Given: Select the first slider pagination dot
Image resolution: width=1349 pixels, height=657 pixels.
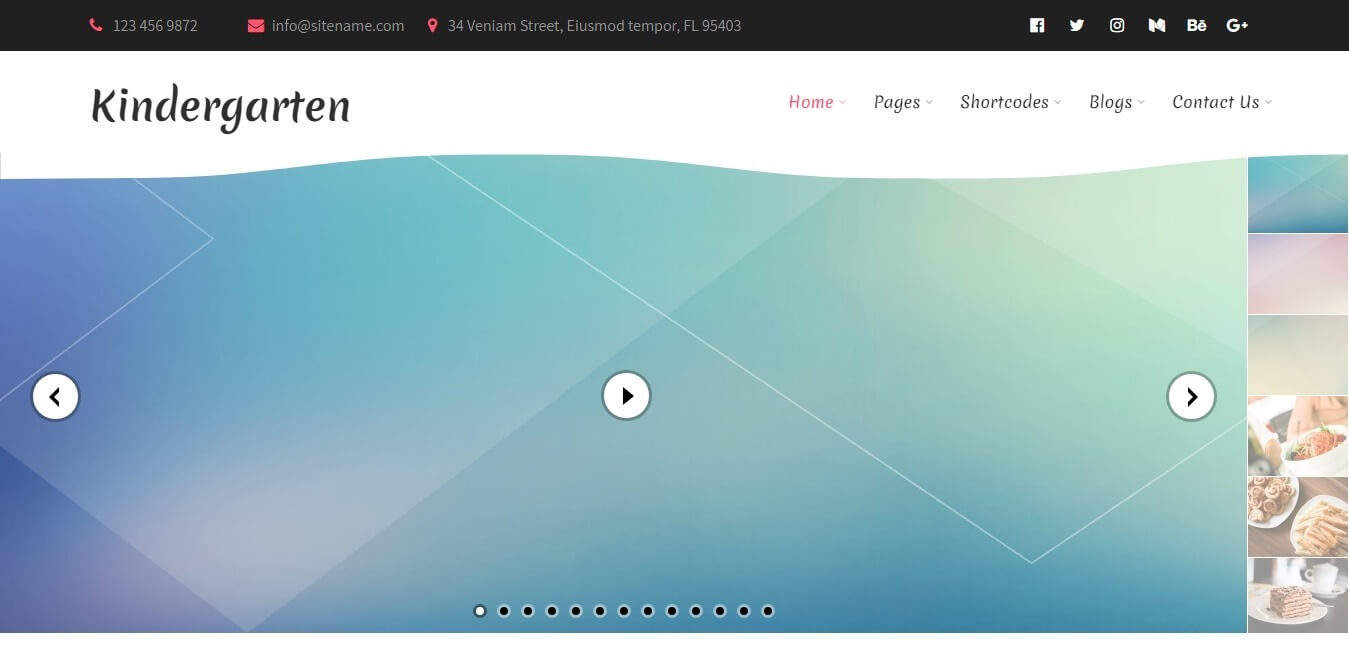Looking at the screenshot, I should (480, 611).
